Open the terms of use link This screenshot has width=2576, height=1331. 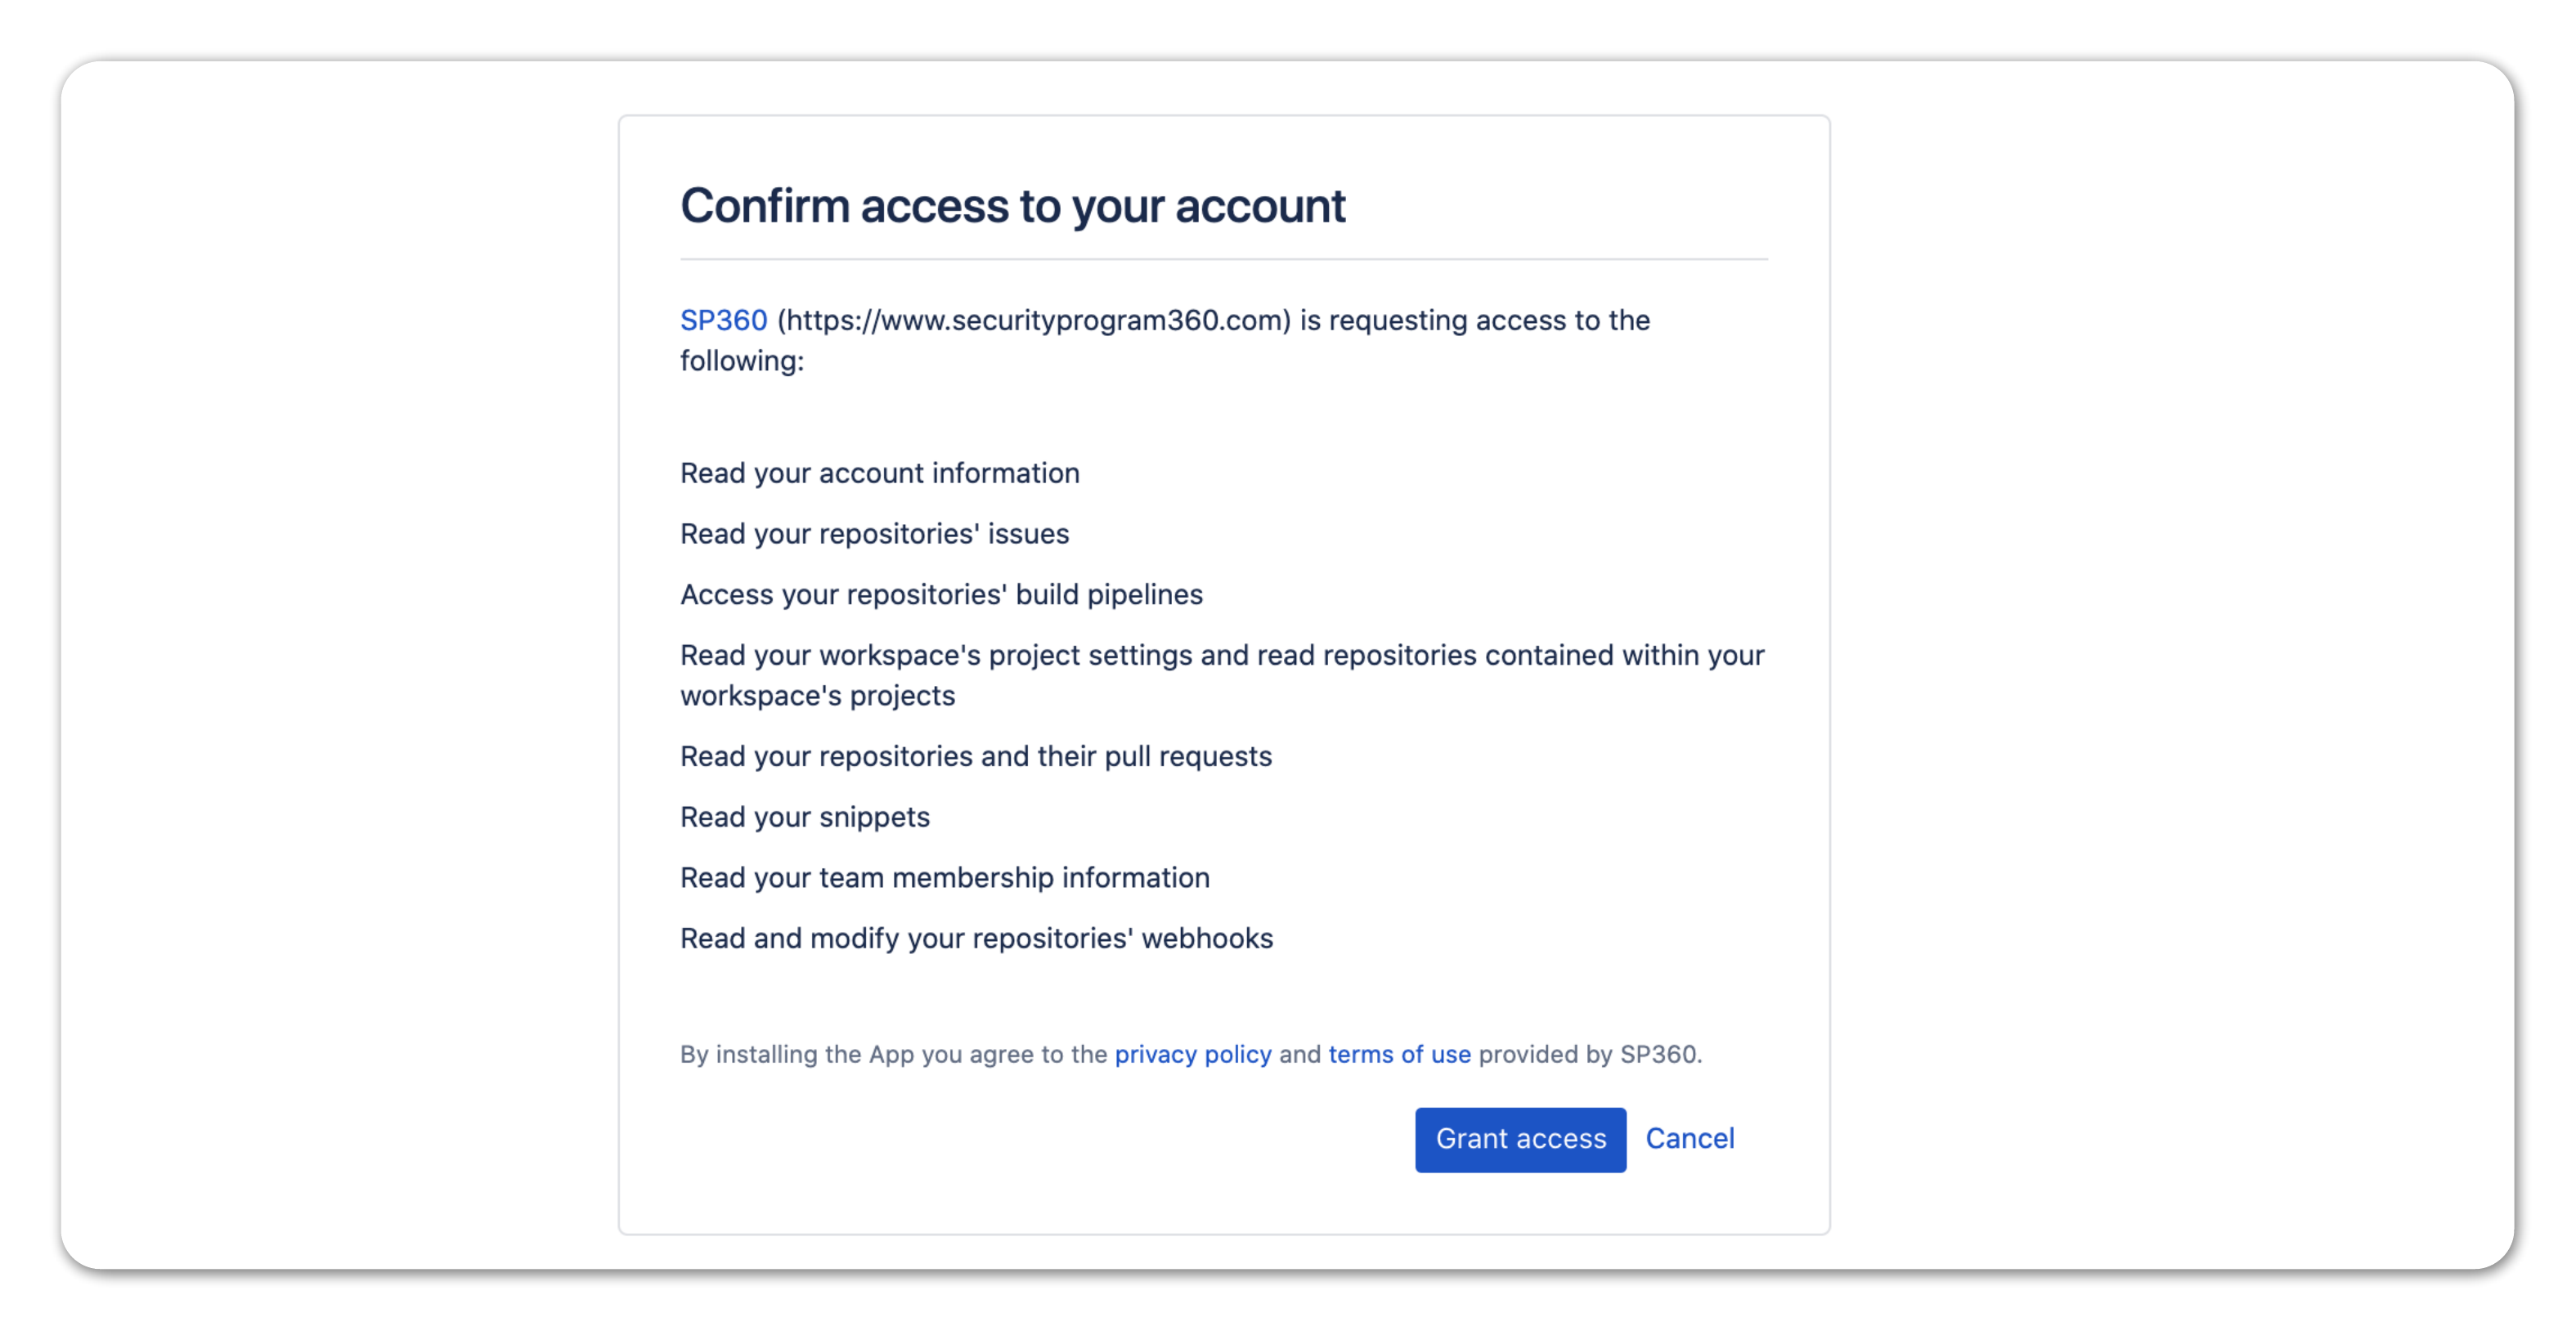tap(1398, 1054)
